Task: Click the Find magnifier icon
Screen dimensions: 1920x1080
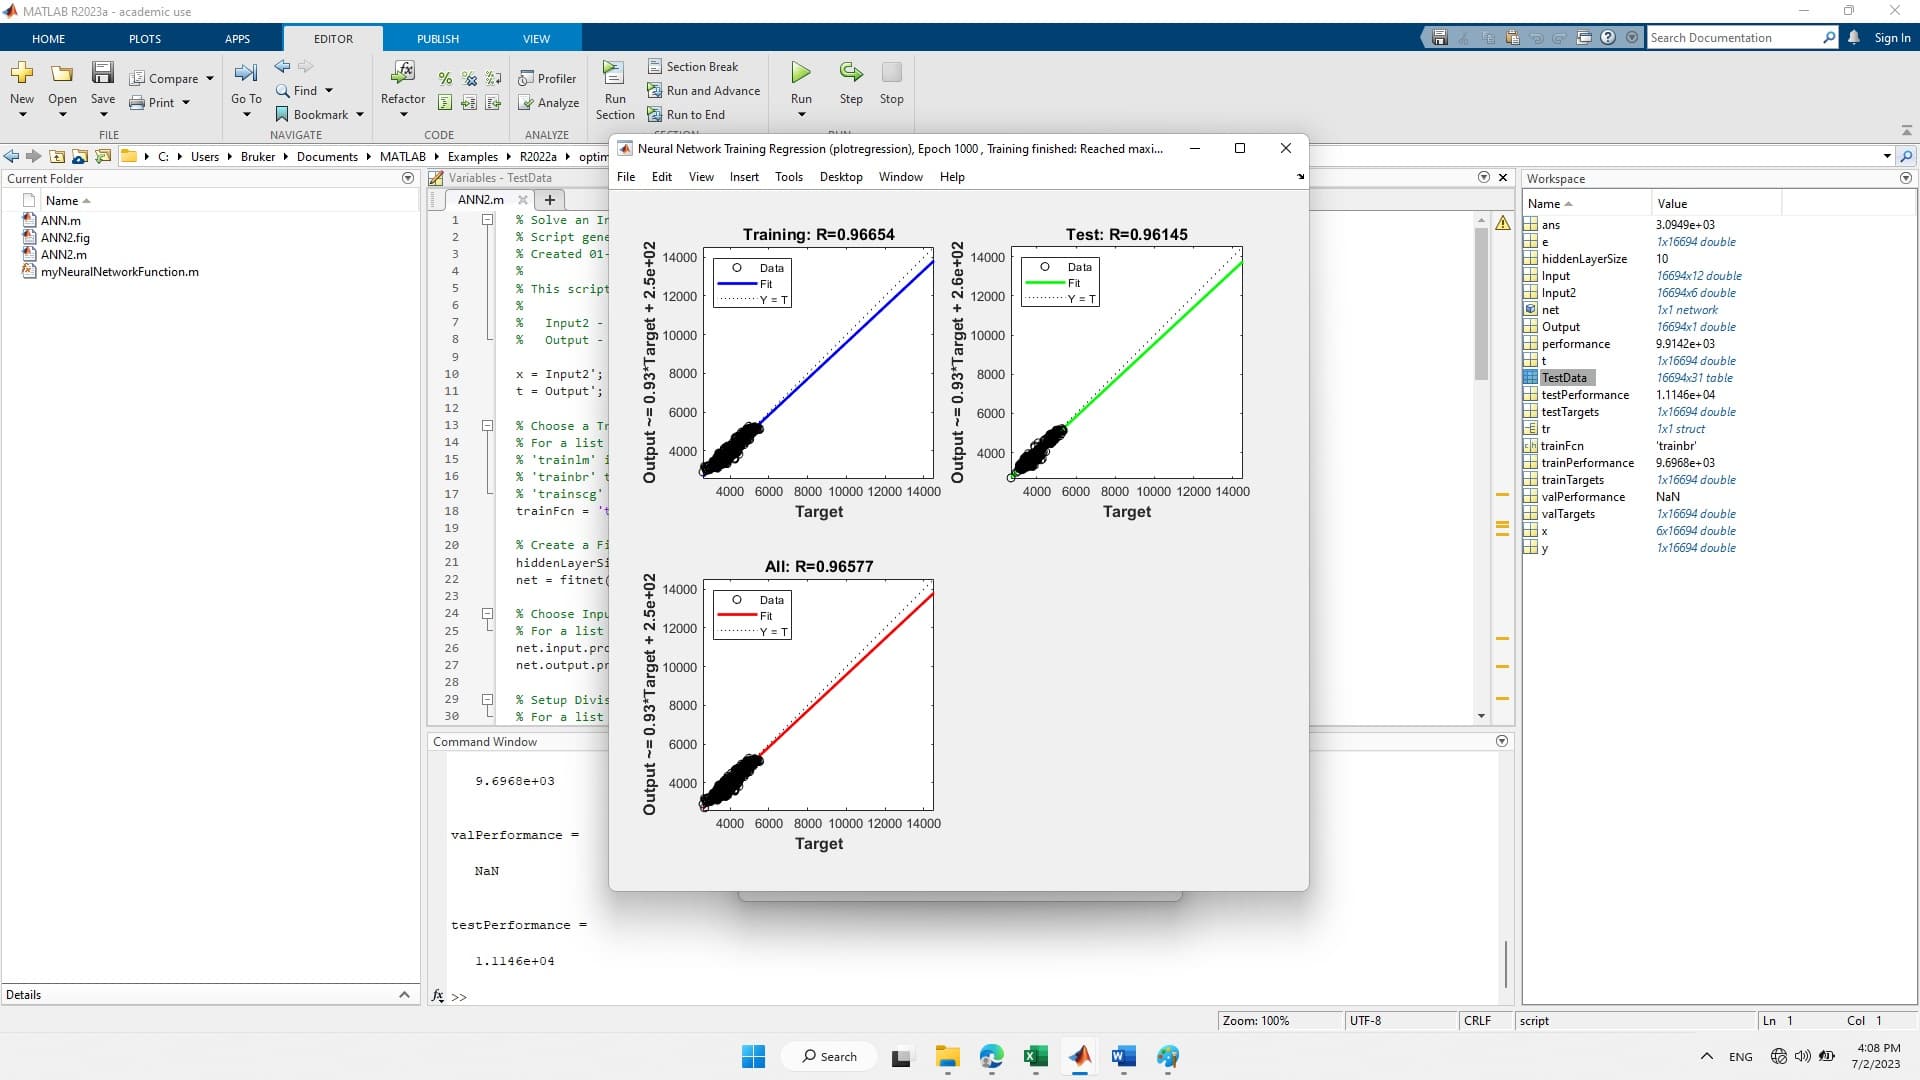Action: pos(283,90)
